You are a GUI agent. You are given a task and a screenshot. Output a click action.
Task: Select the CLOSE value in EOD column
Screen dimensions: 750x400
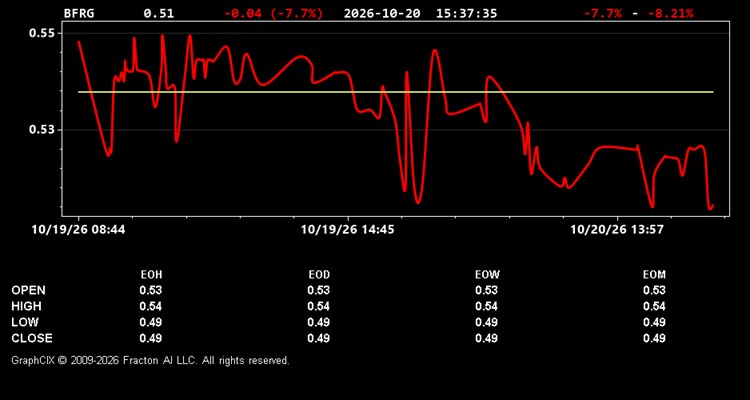(x=319, y=338)
